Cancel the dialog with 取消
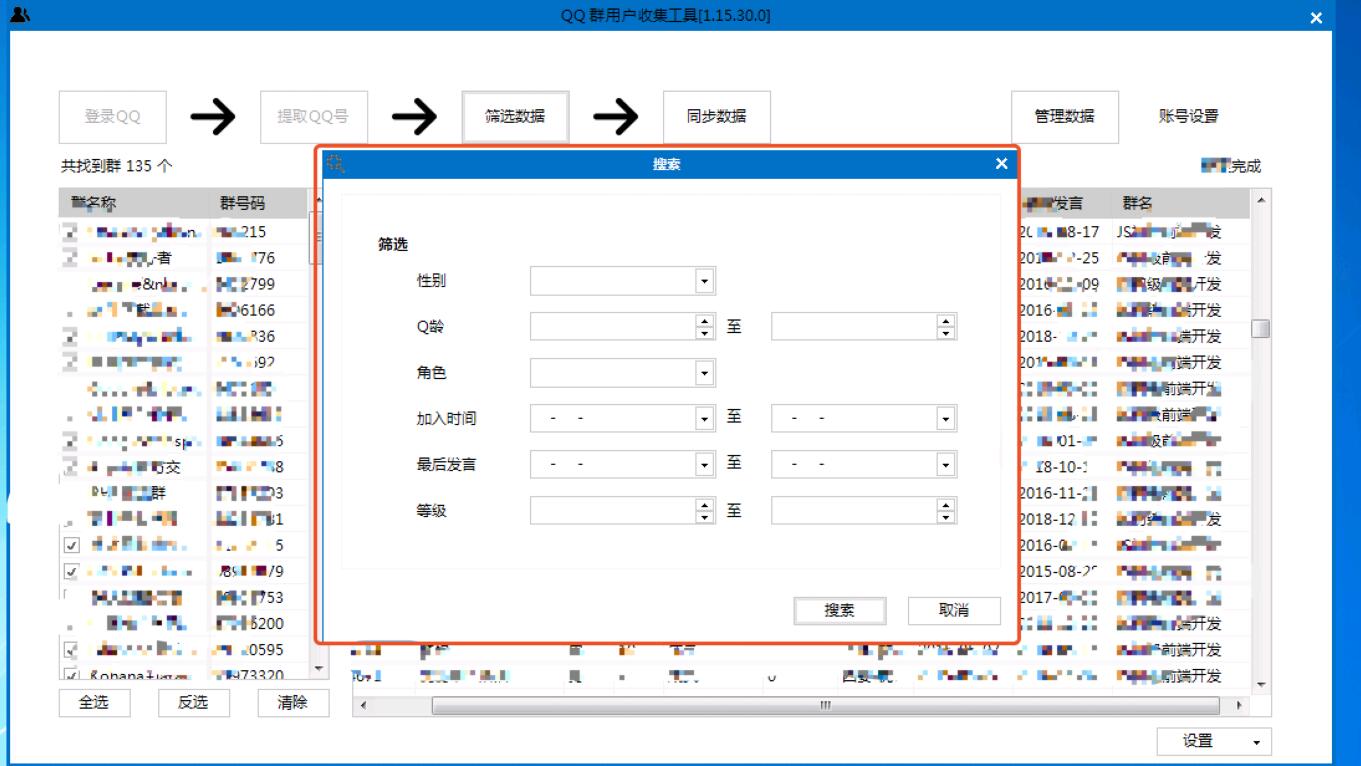Screen dimensions: 1361x766 [x=954, y=611]
